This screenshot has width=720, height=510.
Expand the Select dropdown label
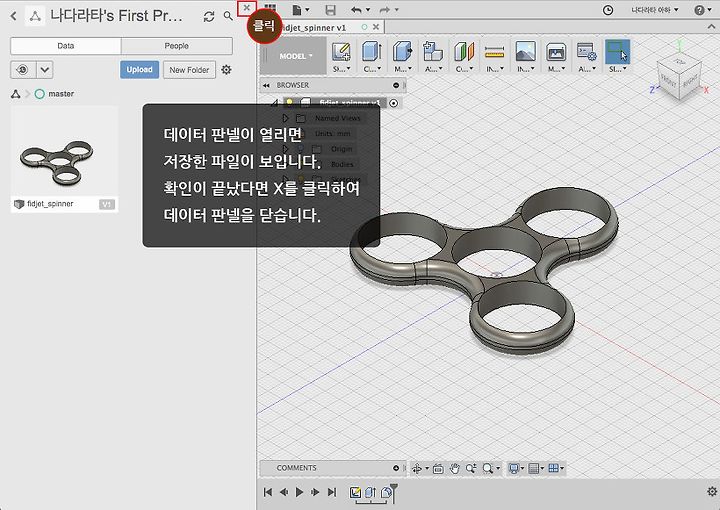(x=618, y=69)
